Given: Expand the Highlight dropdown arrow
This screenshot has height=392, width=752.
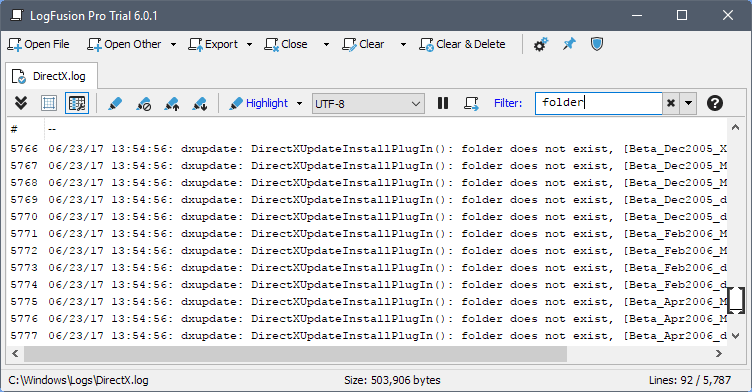Looking at the screenshot, I should (300, 103).
